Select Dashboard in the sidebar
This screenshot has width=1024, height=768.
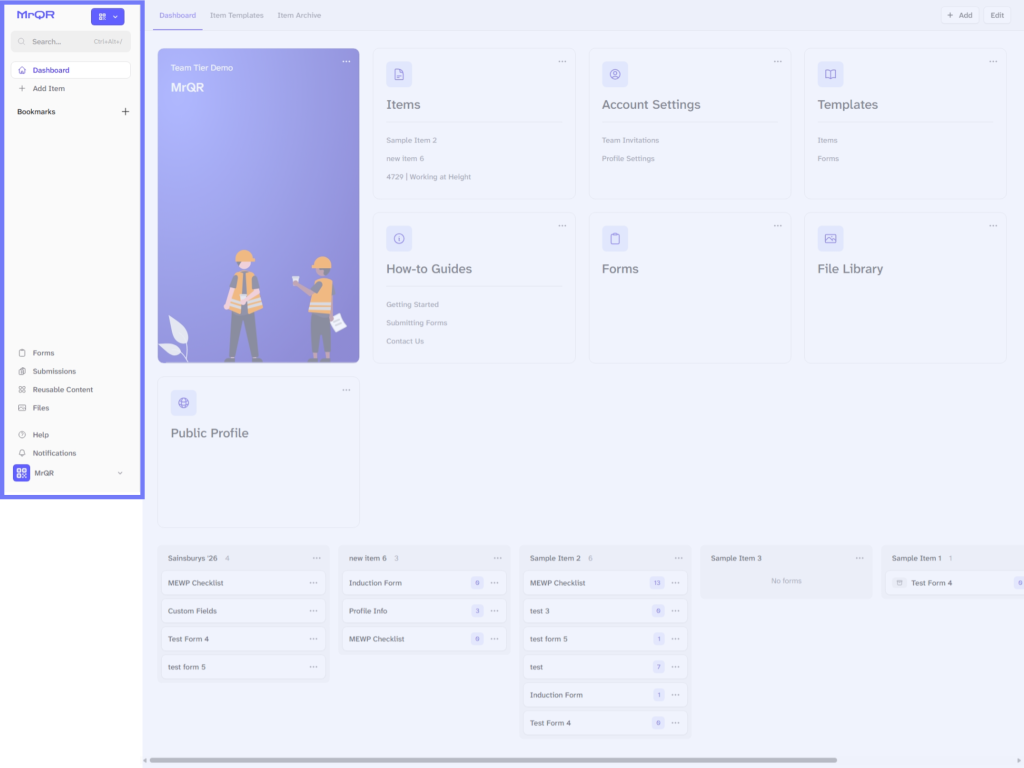coord(71,70)
